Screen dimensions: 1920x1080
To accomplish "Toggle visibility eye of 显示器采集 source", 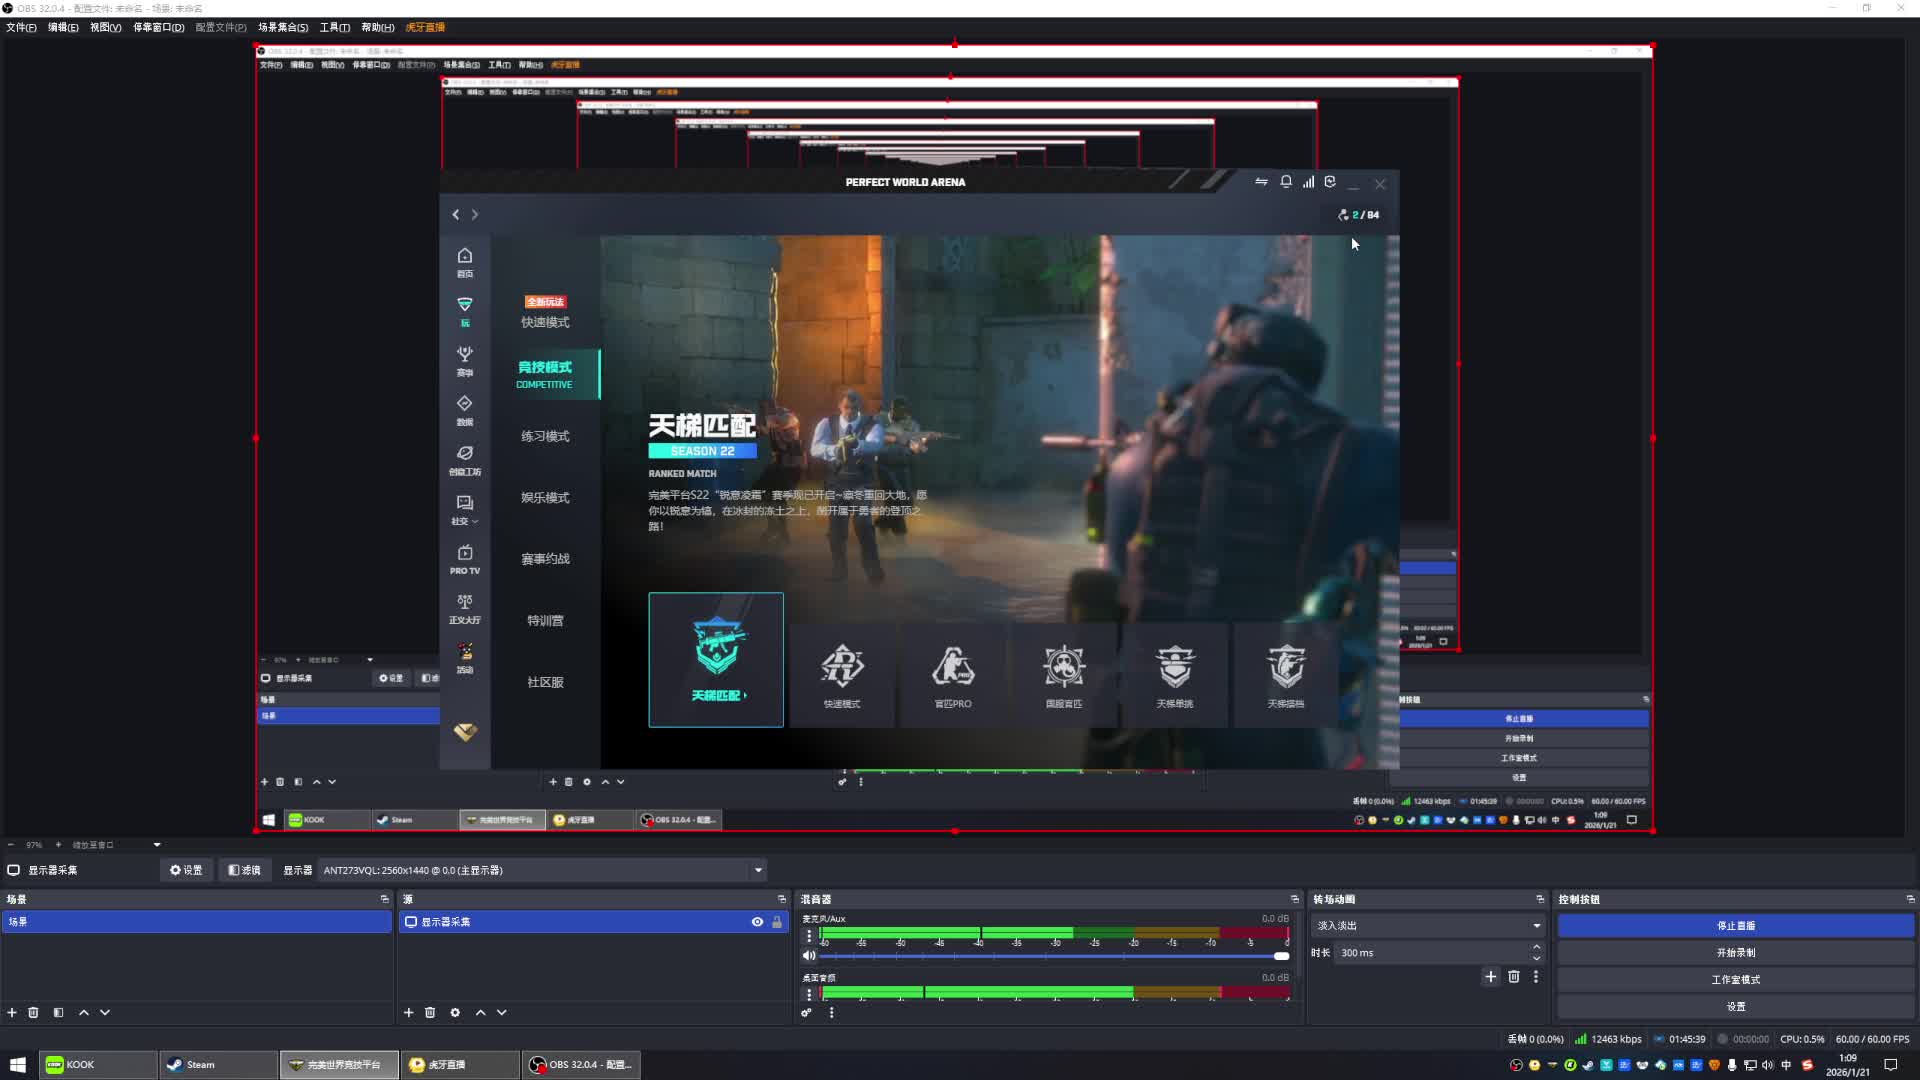I will (757, 922).
